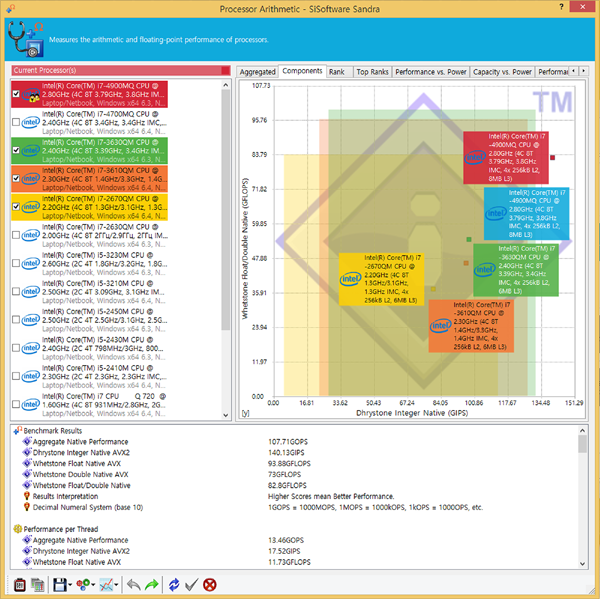Click the question mark help button
The width and height of the screenshot is (600, 599).
[x=561, y=7]
